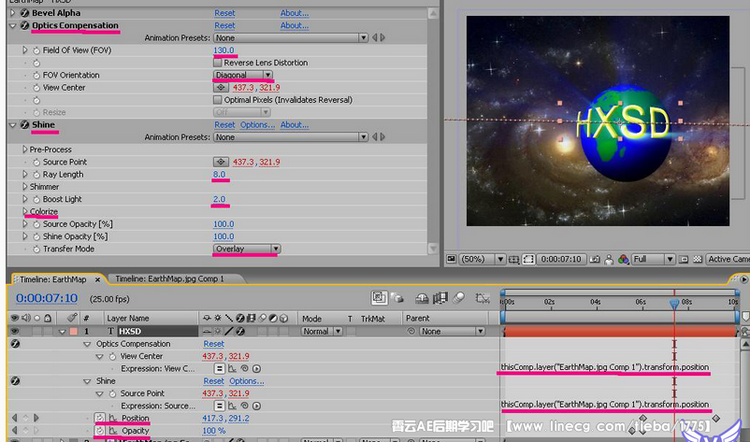Toggle Shine effect switch in timeline
This screenshot has height=442, width=750.
15,381
